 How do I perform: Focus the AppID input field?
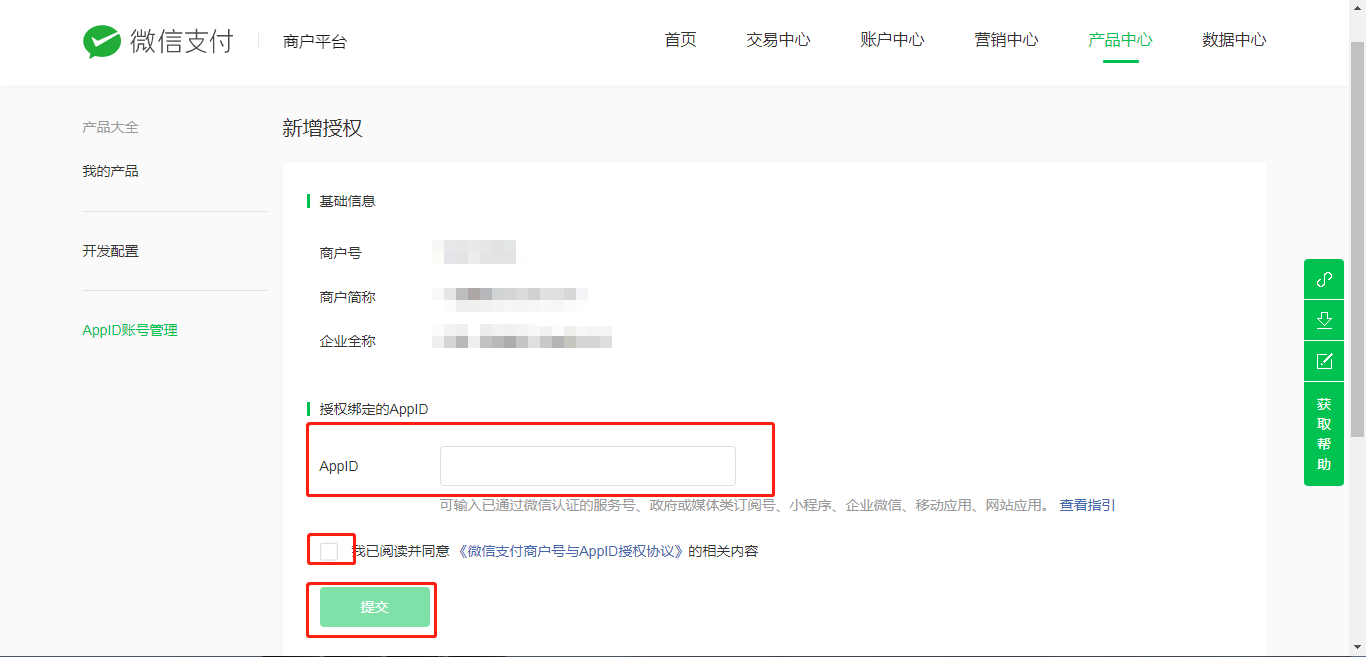[x=588, y=466]
